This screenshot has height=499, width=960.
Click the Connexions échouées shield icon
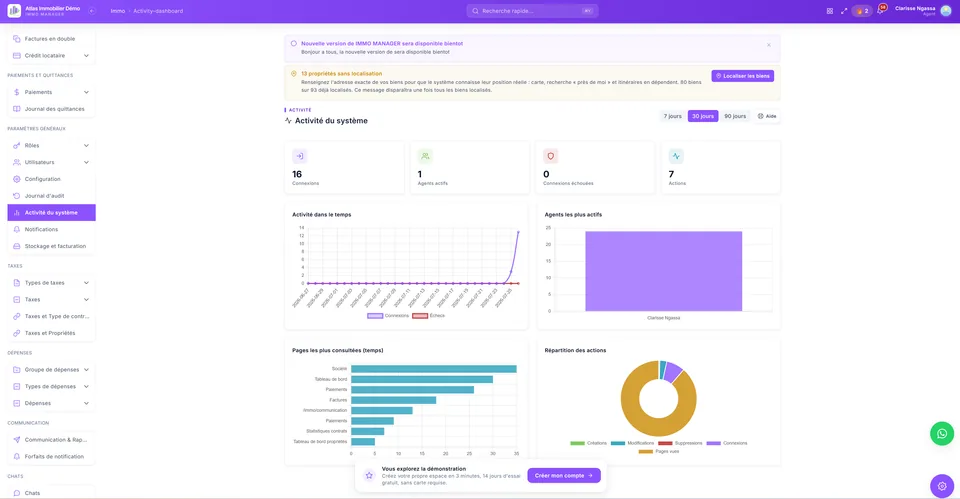(x=550, y=156)
